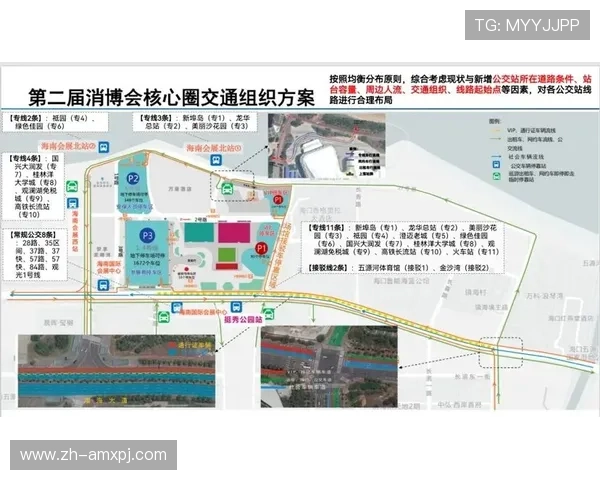600x480 pixels.
Task: Click the 万豪酒店 map label
Action: pyautogui.click(x=179, y=189)
